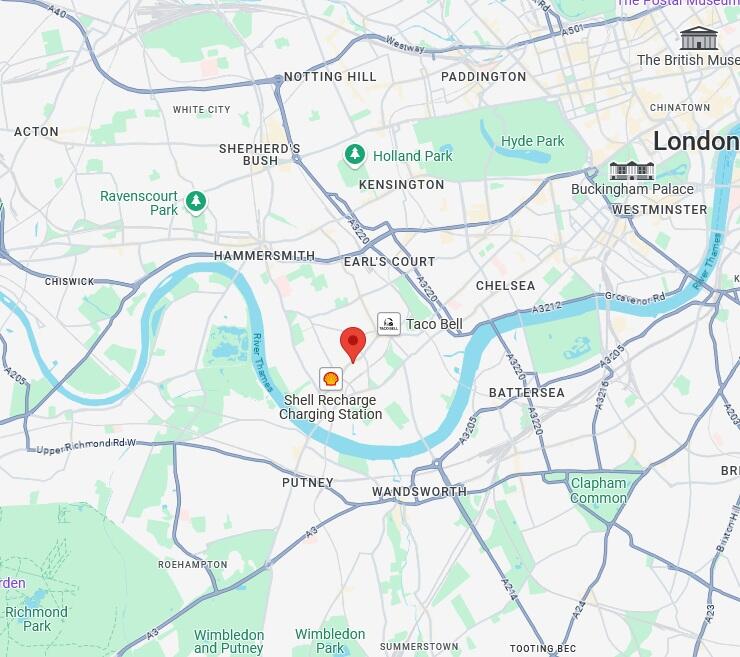Click the Wandsworth district label
This screenshot has height=657, width=740.
point(420,492)
